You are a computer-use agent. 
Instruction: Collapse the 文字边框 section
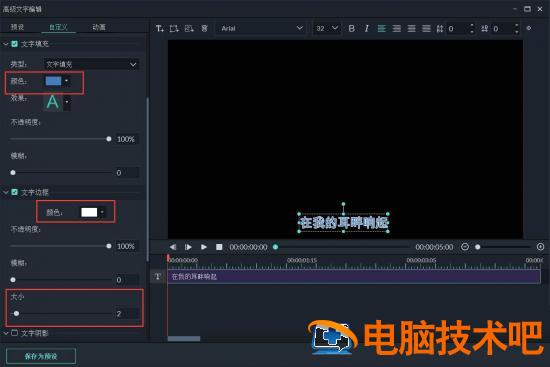coord(6,192)
